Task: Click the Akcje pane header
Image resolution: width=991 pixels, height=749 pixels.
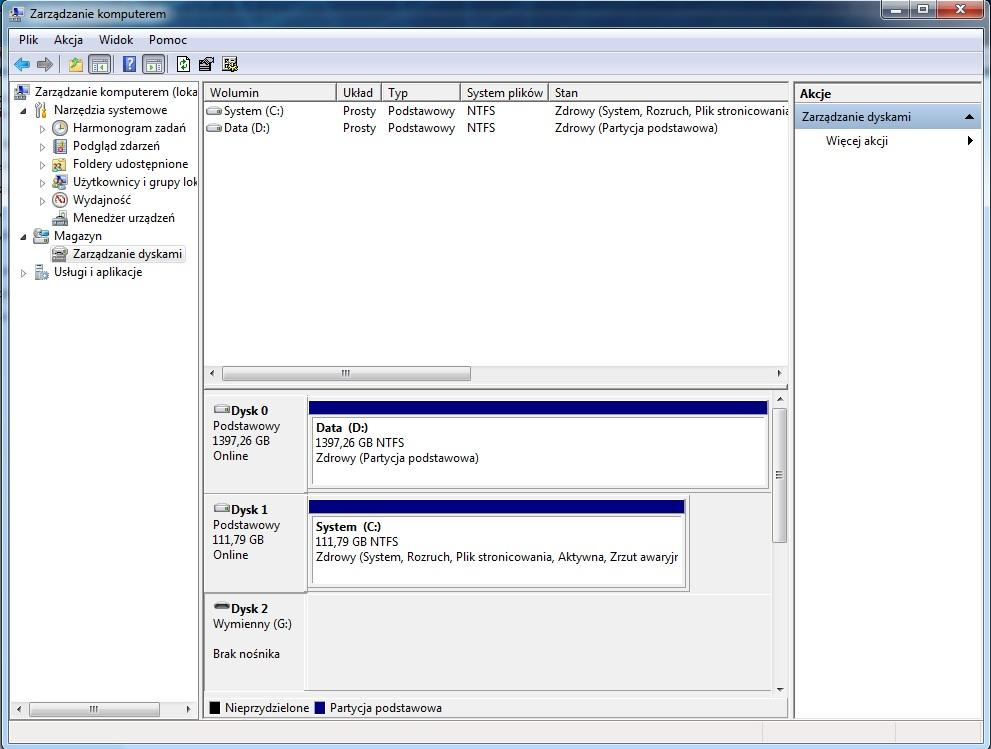Action: (887, 94)
